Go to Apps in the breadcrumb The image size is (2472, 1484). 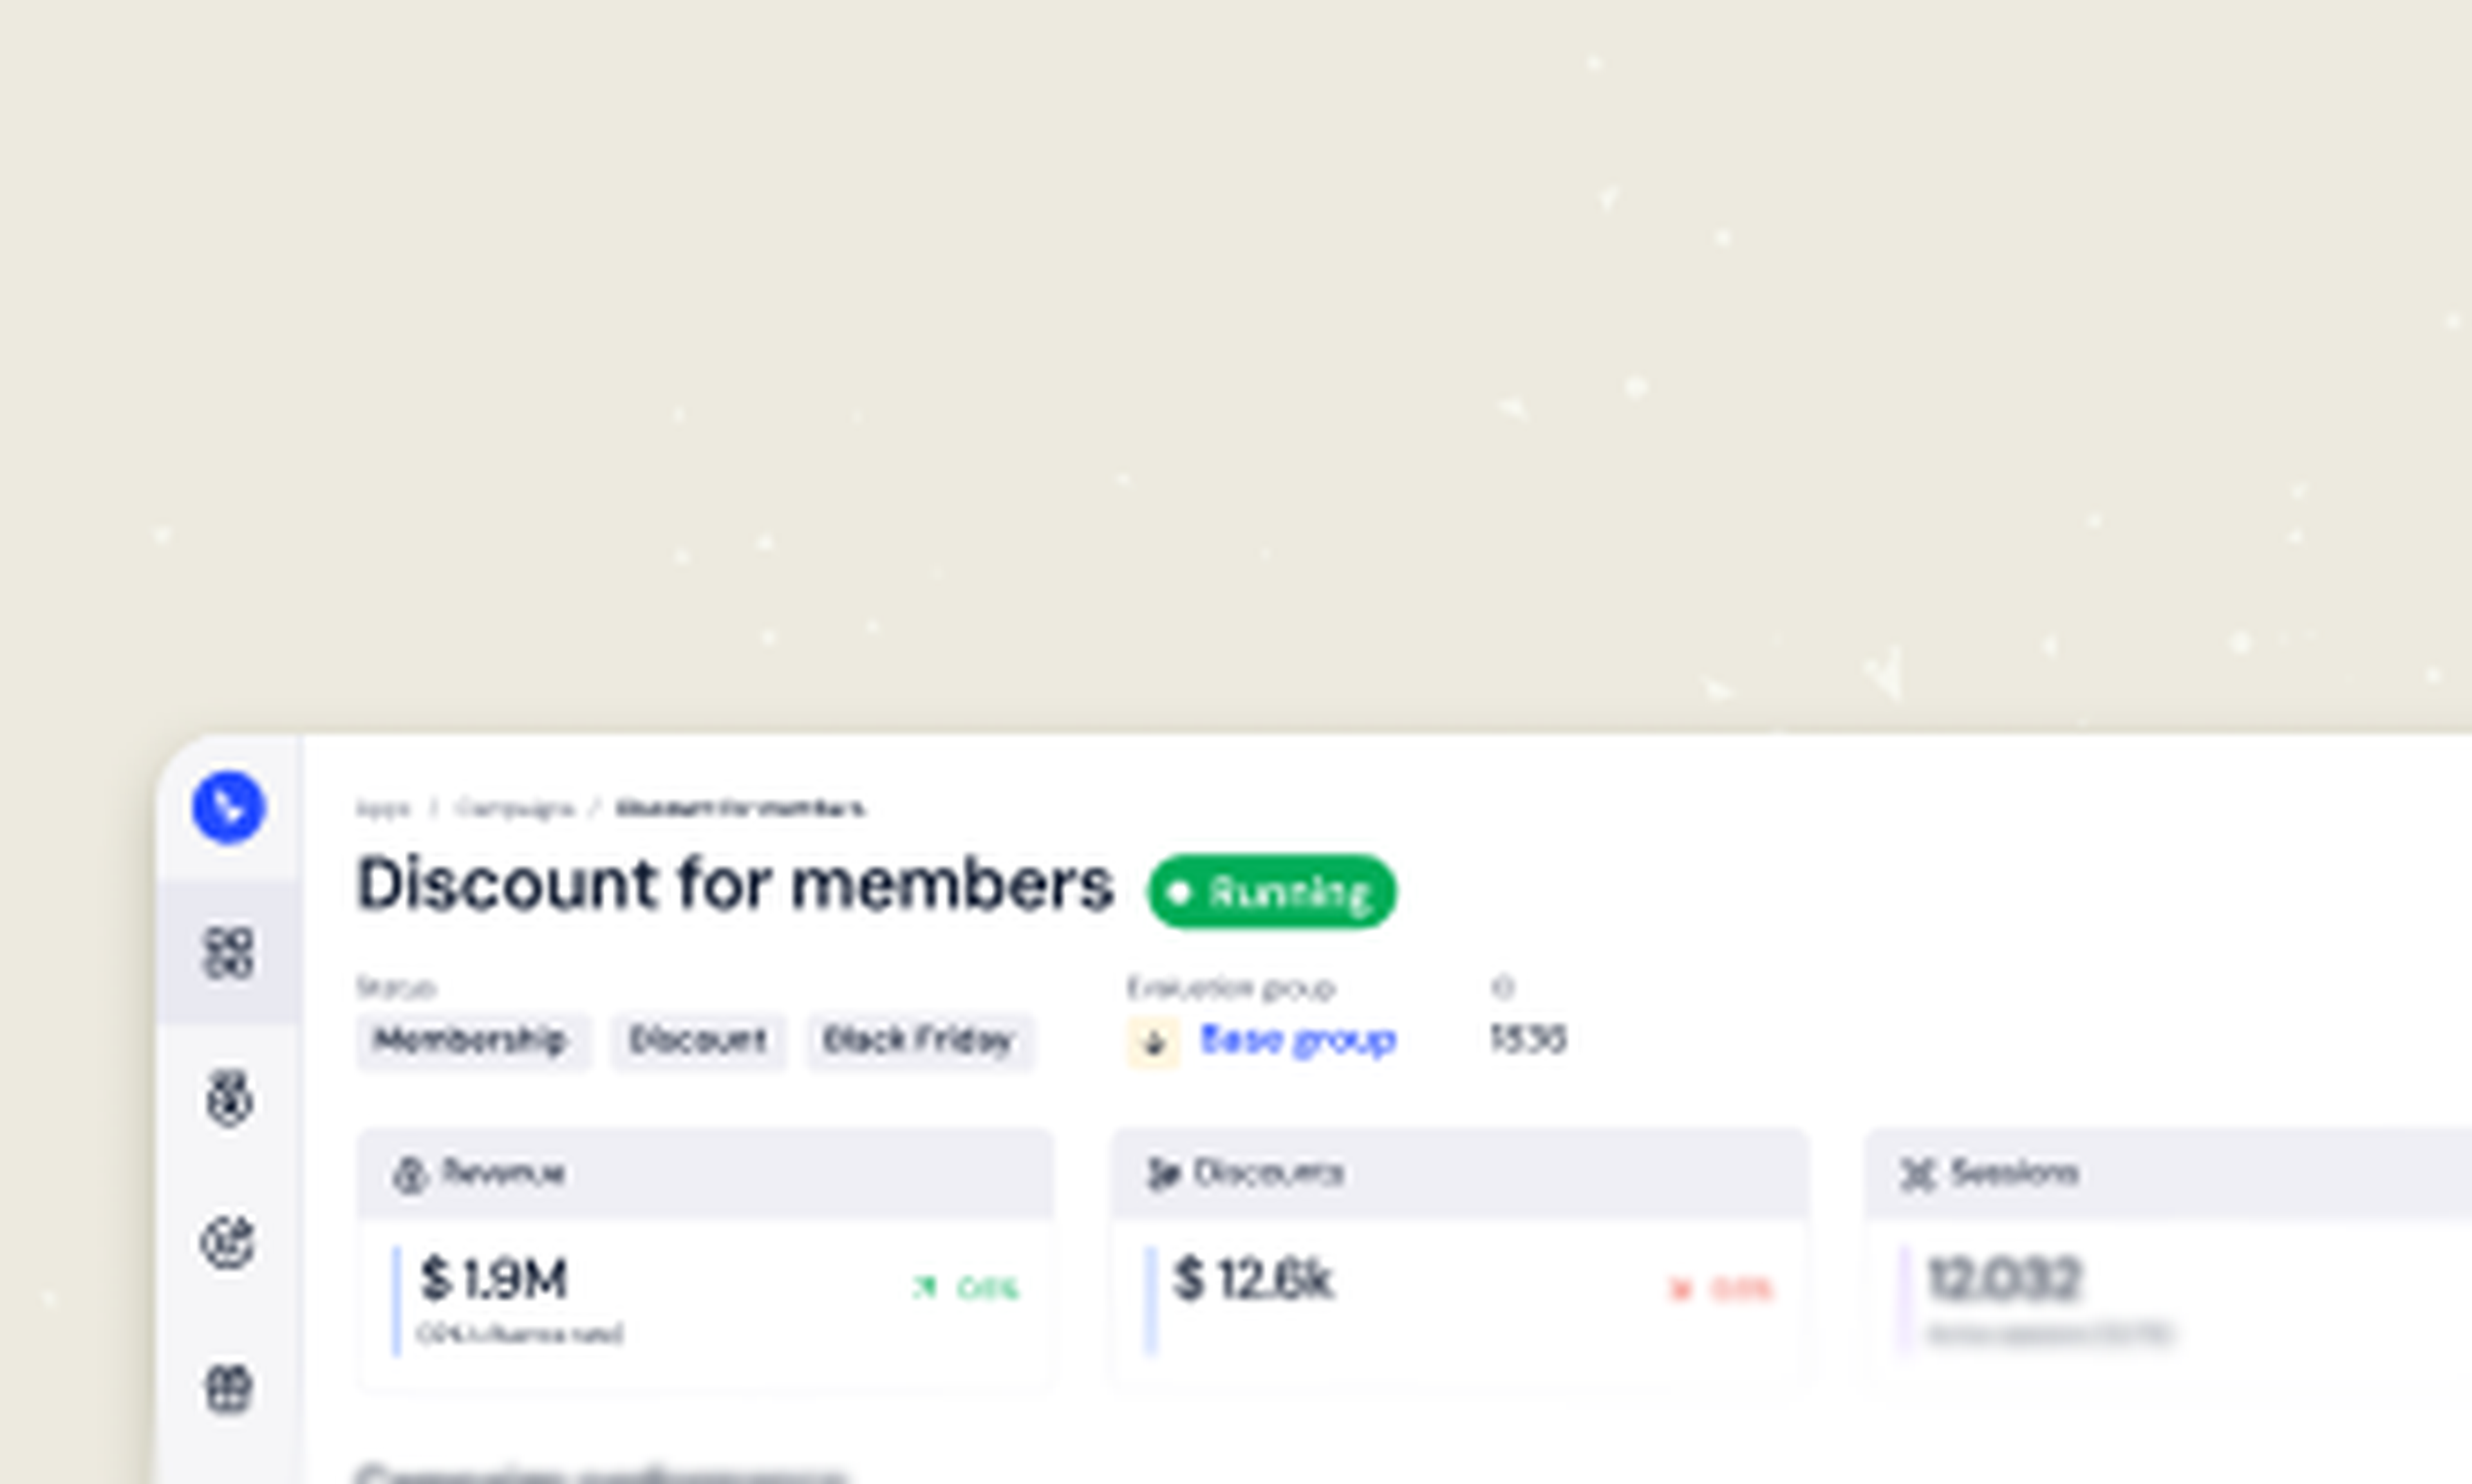click(x=383, y=808)
